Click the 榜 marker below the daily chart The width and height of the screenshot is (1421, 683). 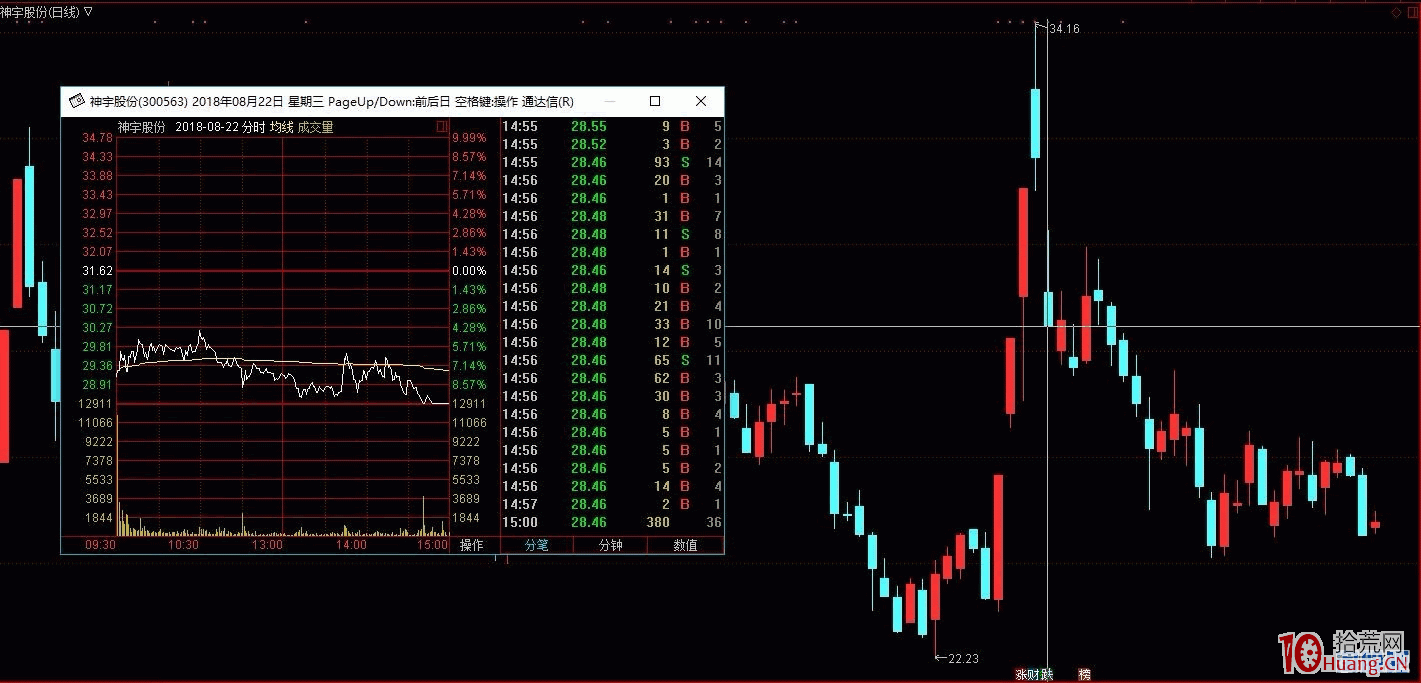(x=1084, y=675)
